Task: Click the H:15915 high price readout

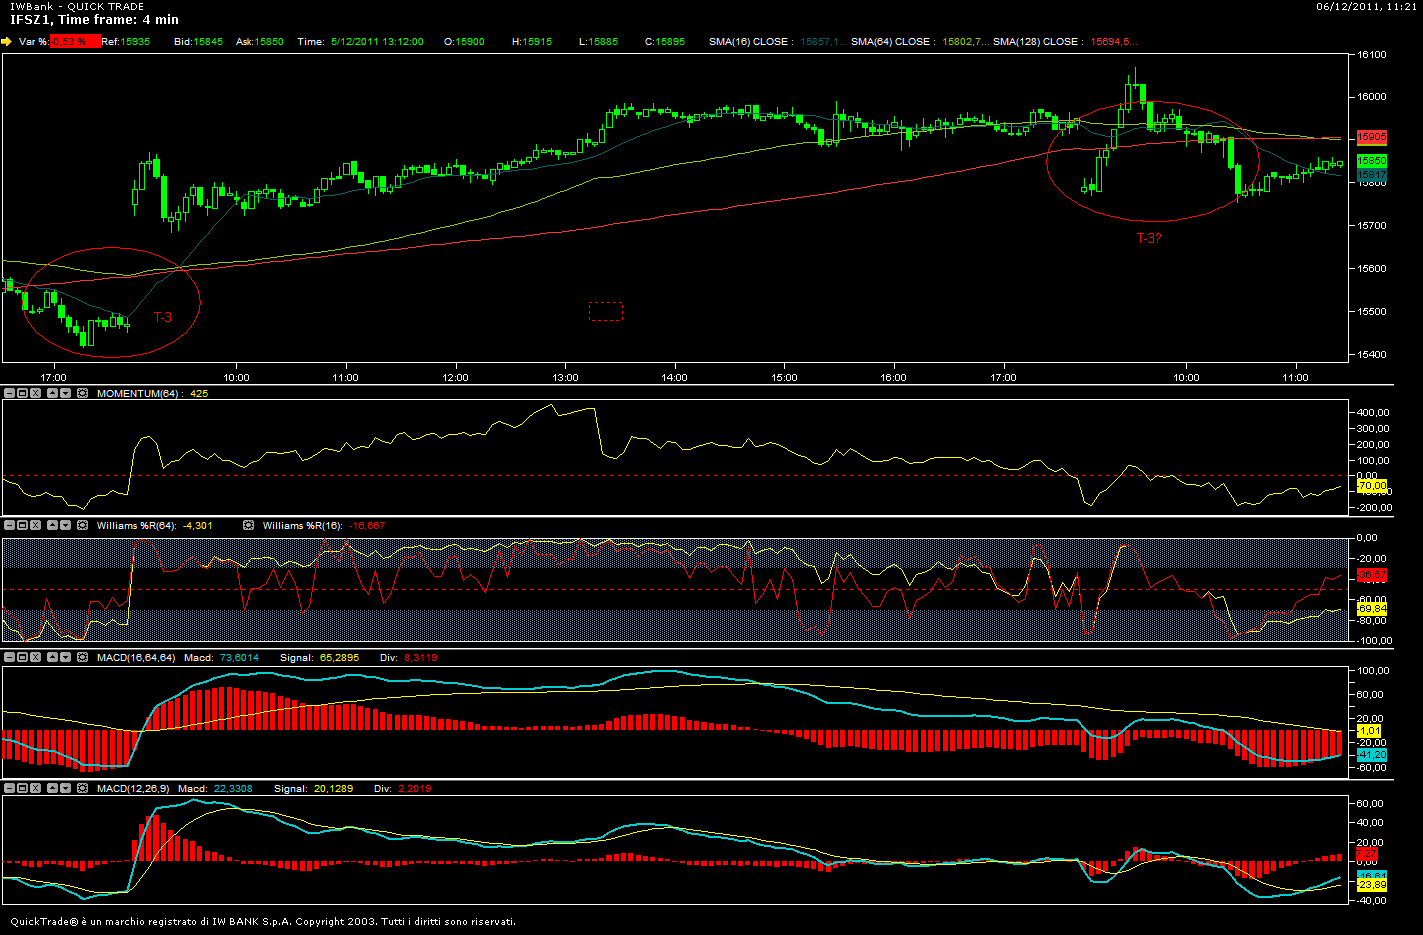Action: pos(532,42)
